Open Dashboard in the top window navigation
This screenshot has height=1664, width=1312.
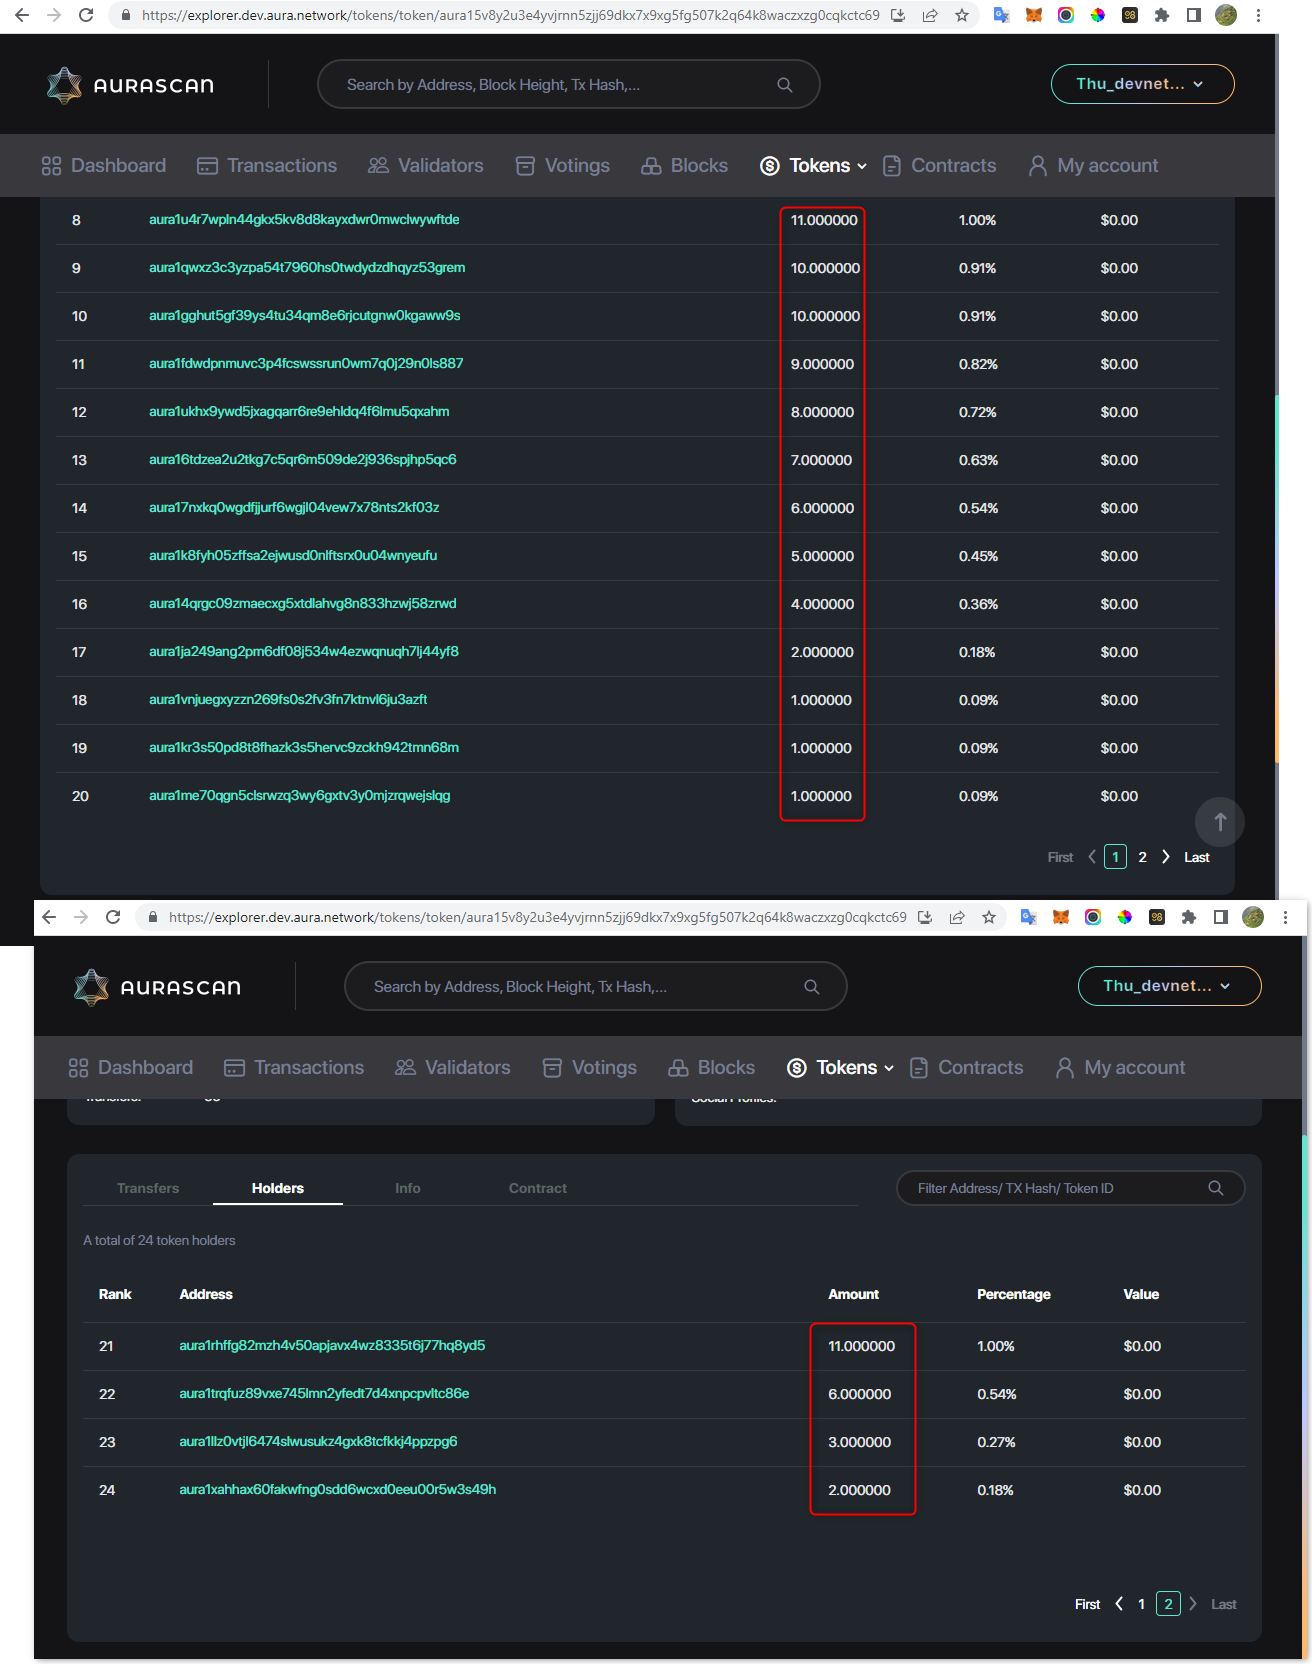click(104, 166)
